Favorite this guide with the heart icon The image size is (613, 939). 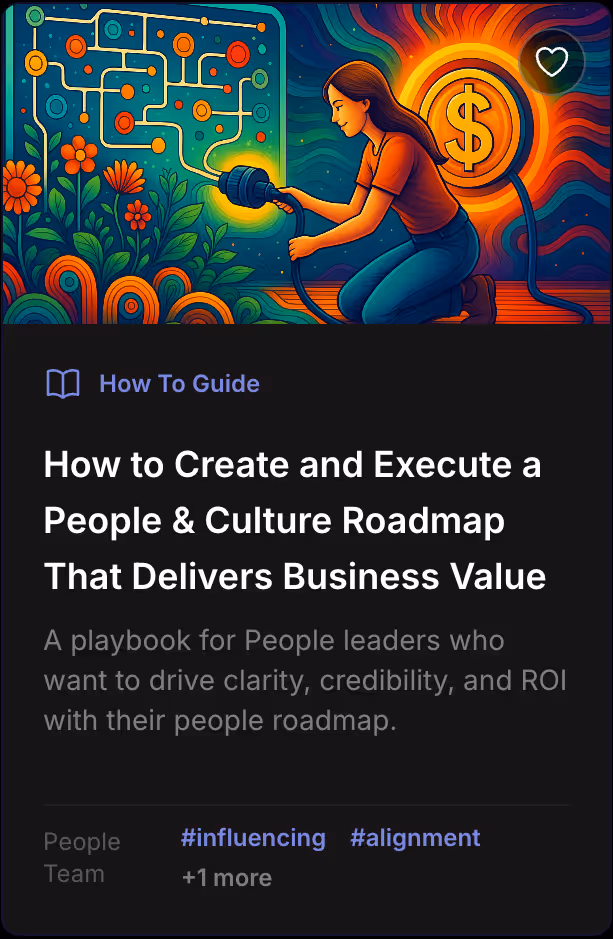tap(551, 61)
